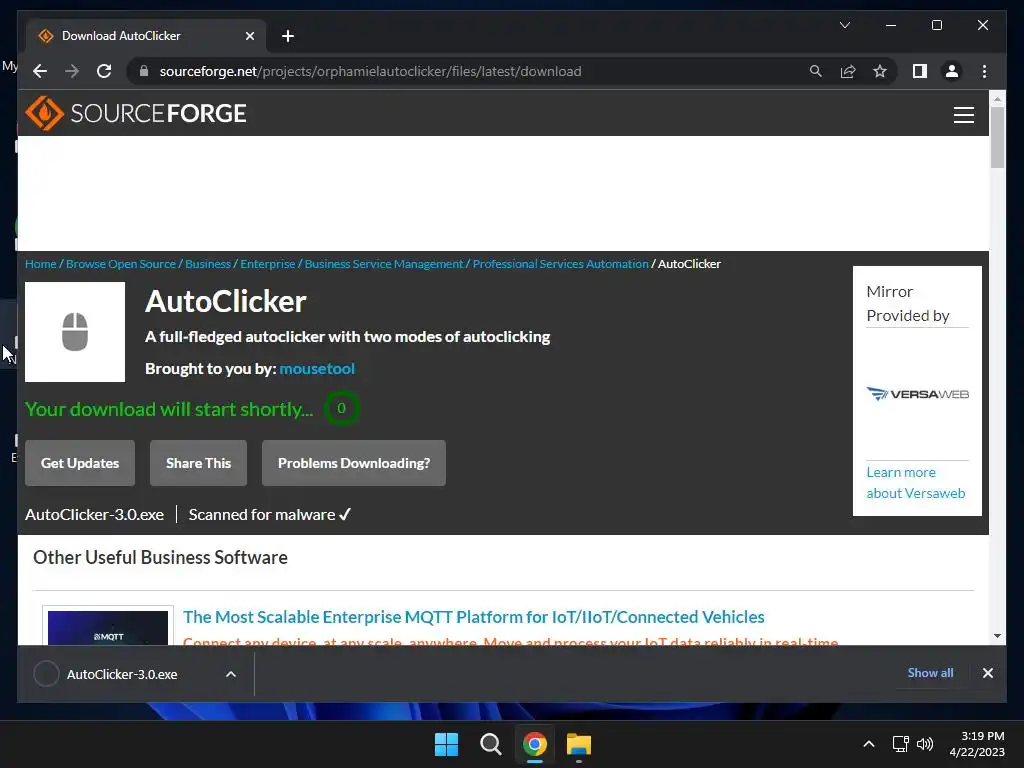Screen dimensions: 1024x768
Task: Open the Chrome three-dot menu
Action: (x=984, y=71)
